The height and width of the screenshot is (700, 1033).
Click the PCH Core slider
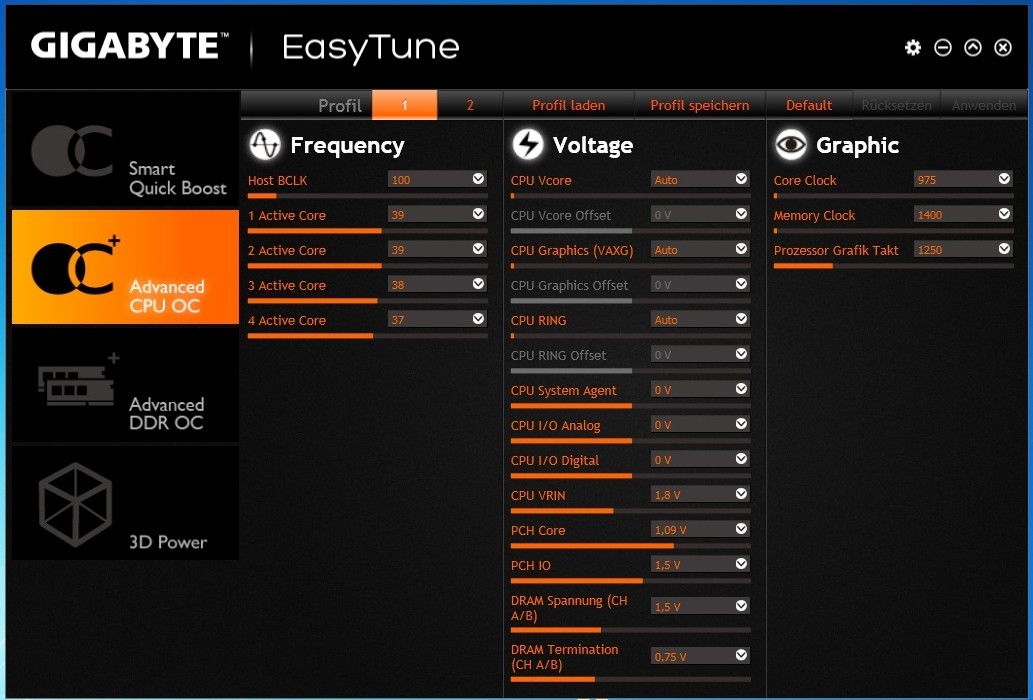tap(630, 546)
